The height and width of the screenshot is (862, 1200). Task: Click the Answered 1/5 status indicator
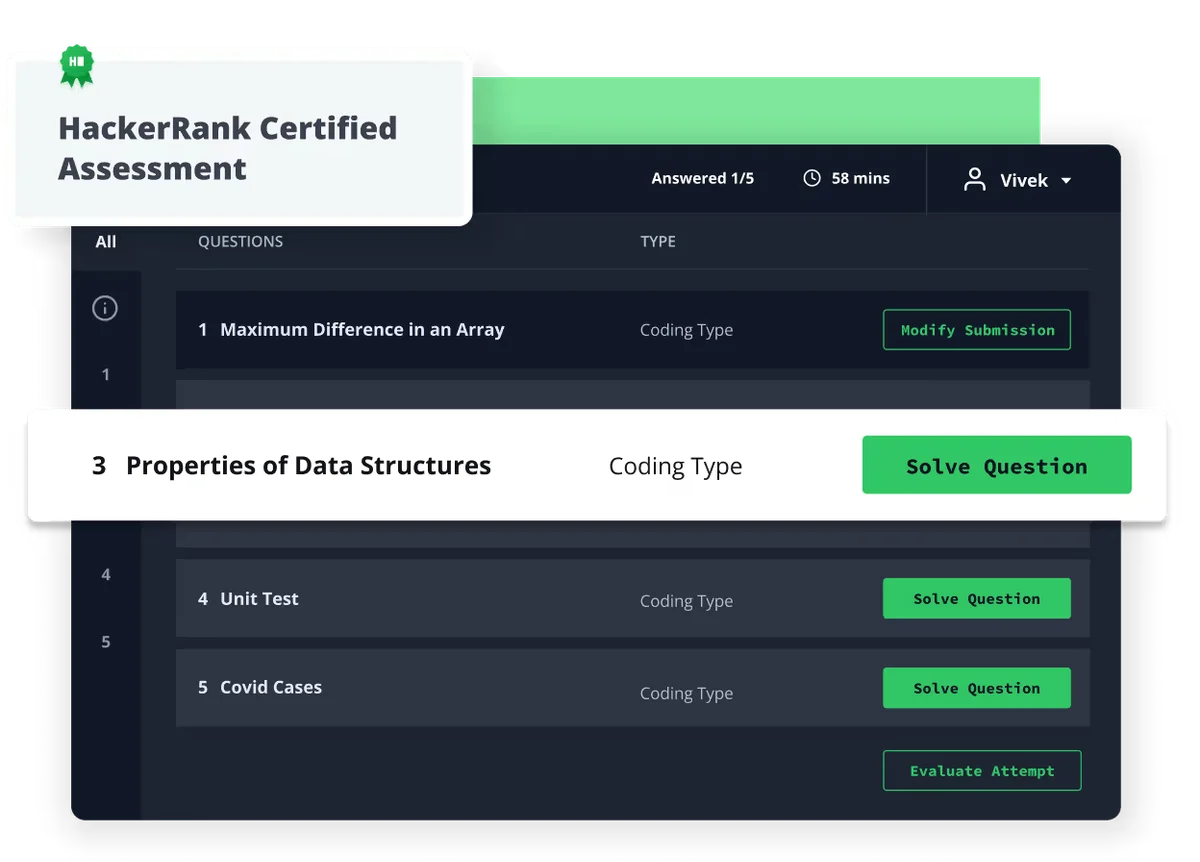[704, 178]
